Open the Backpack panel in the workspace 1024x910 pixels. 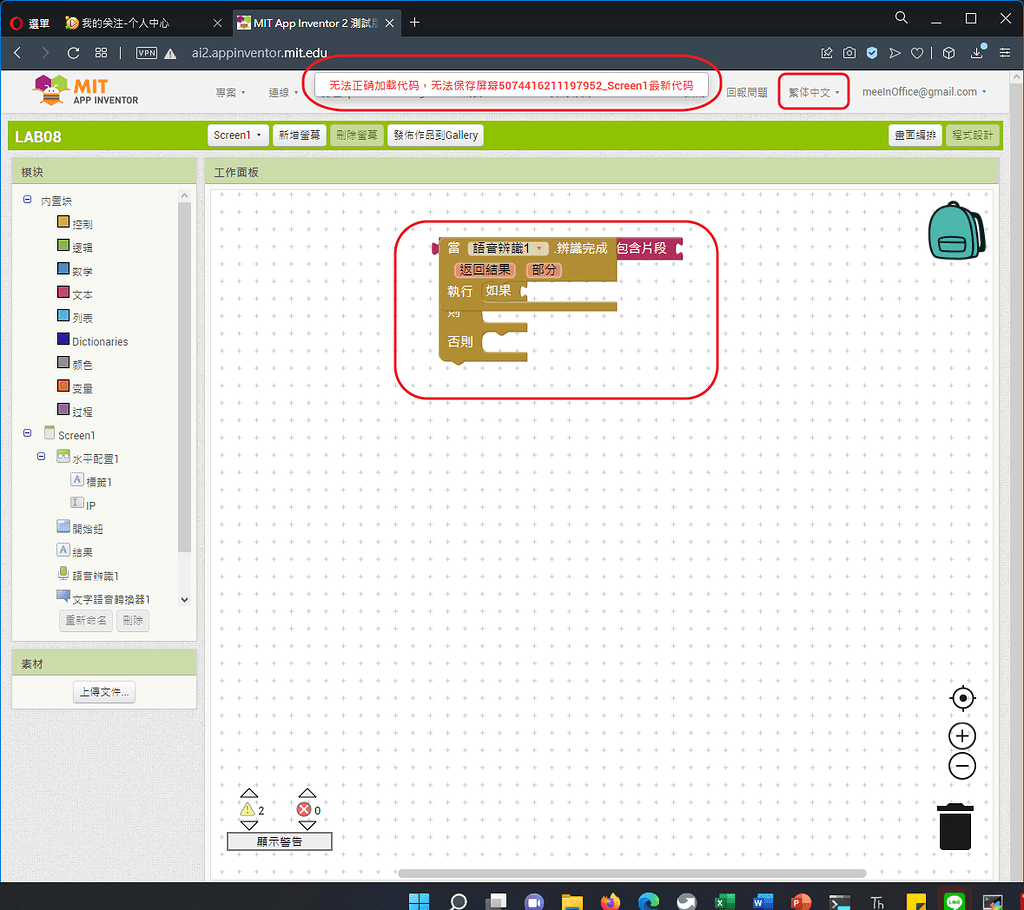[x=955, y=232]
